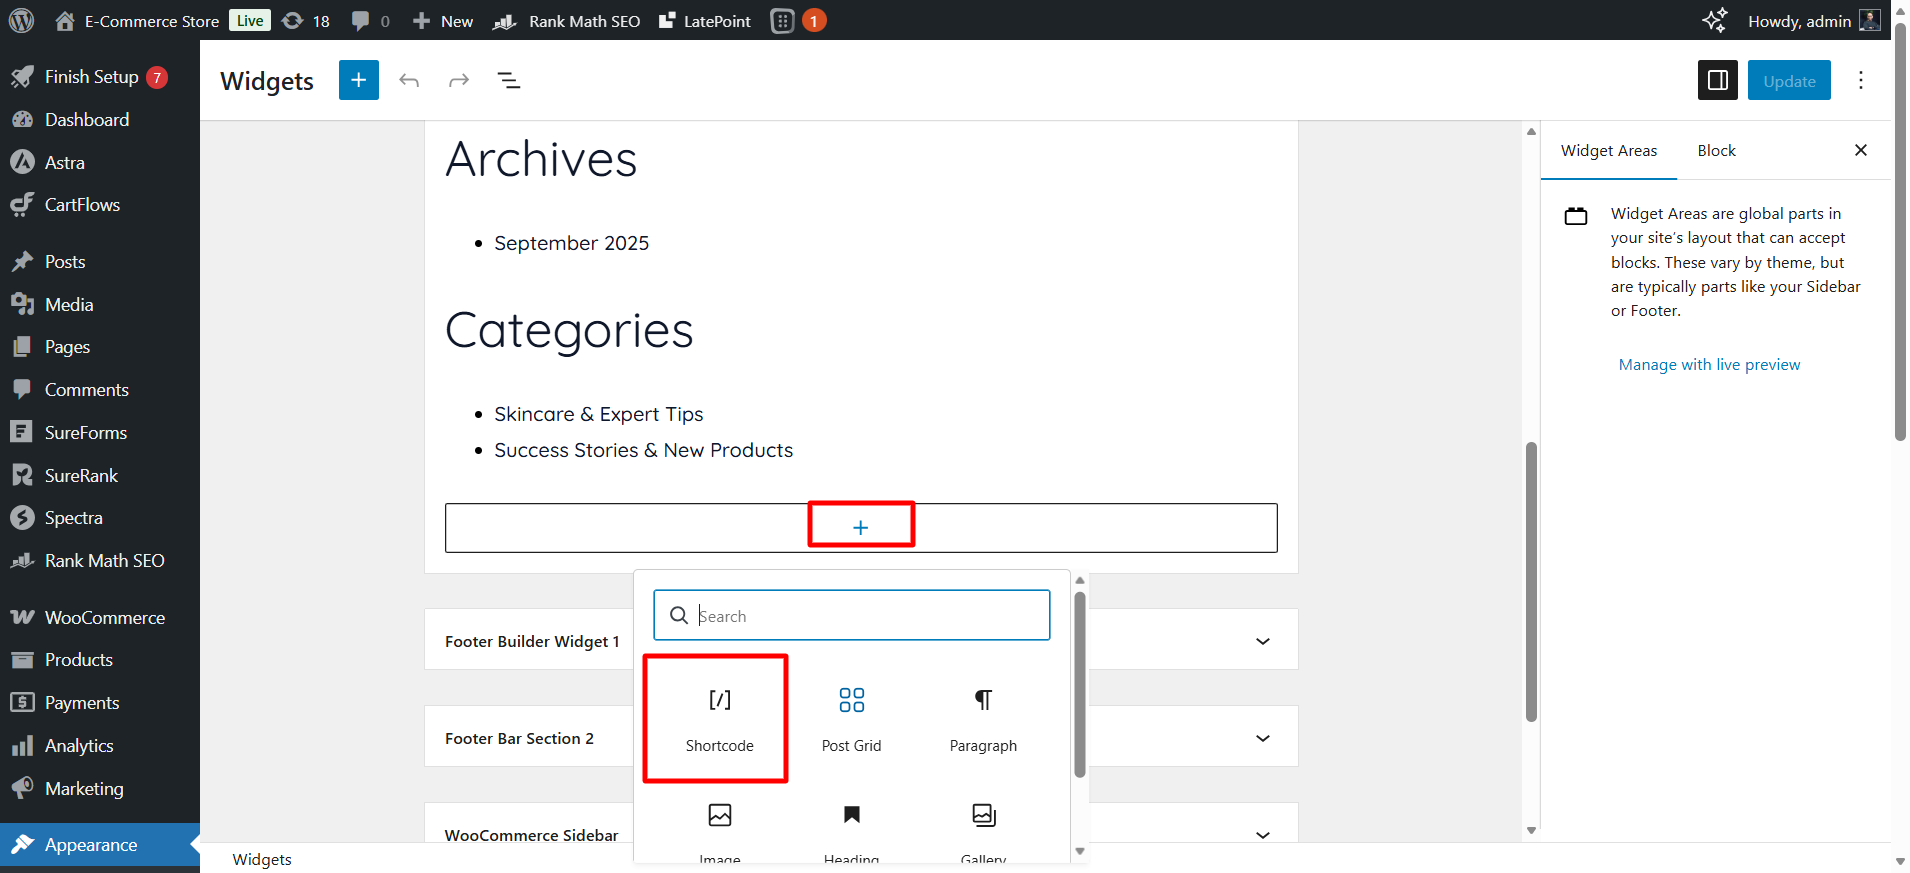The height and width of the screenshot is (873, 1910).
Task: Open E-Commerce Store home link
Action: coord(137,21)
